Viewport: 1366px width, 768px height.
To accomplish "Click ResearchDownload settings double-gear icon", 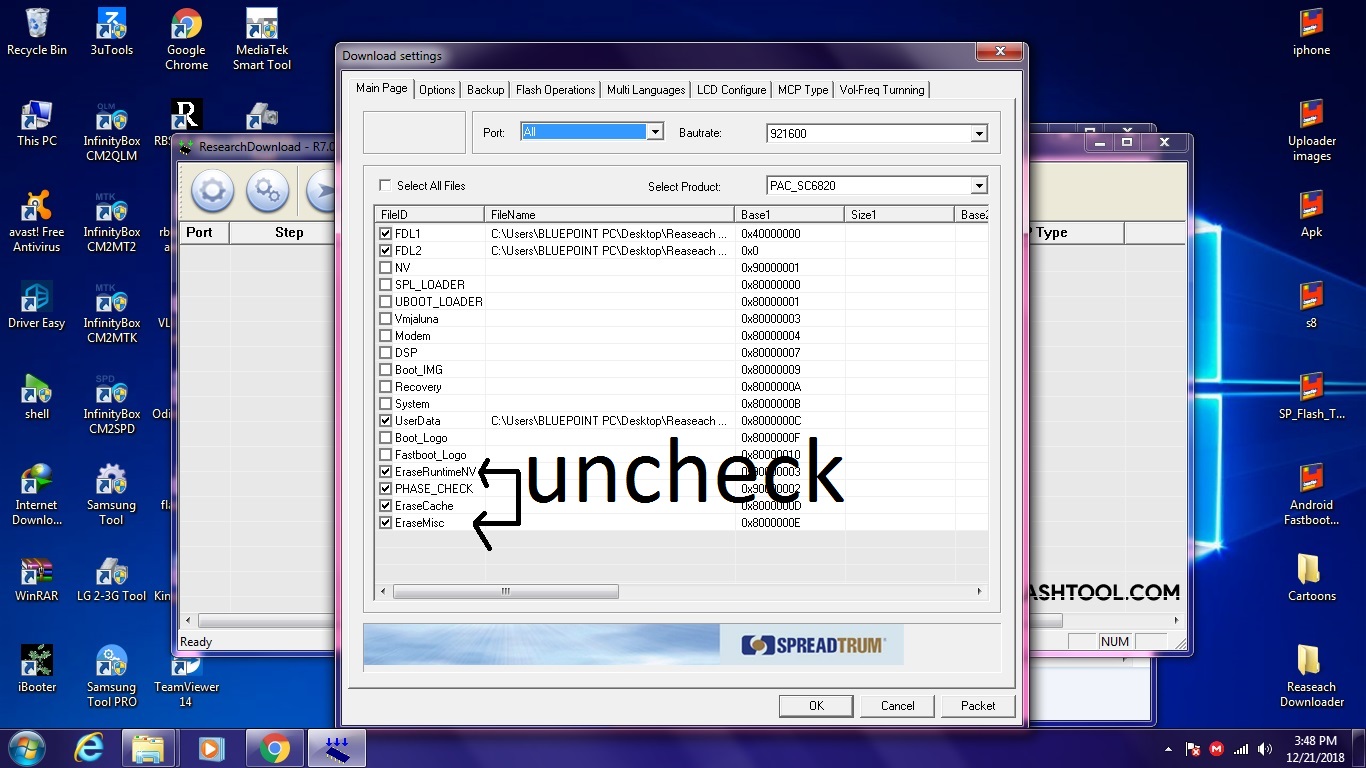I will pyautogui.click(x=267, y=191).
